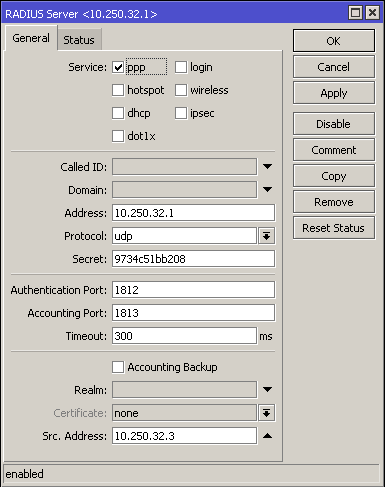Close the RADIUS Server window
This screenshot has width=385, height=487.
pos(372,13)
